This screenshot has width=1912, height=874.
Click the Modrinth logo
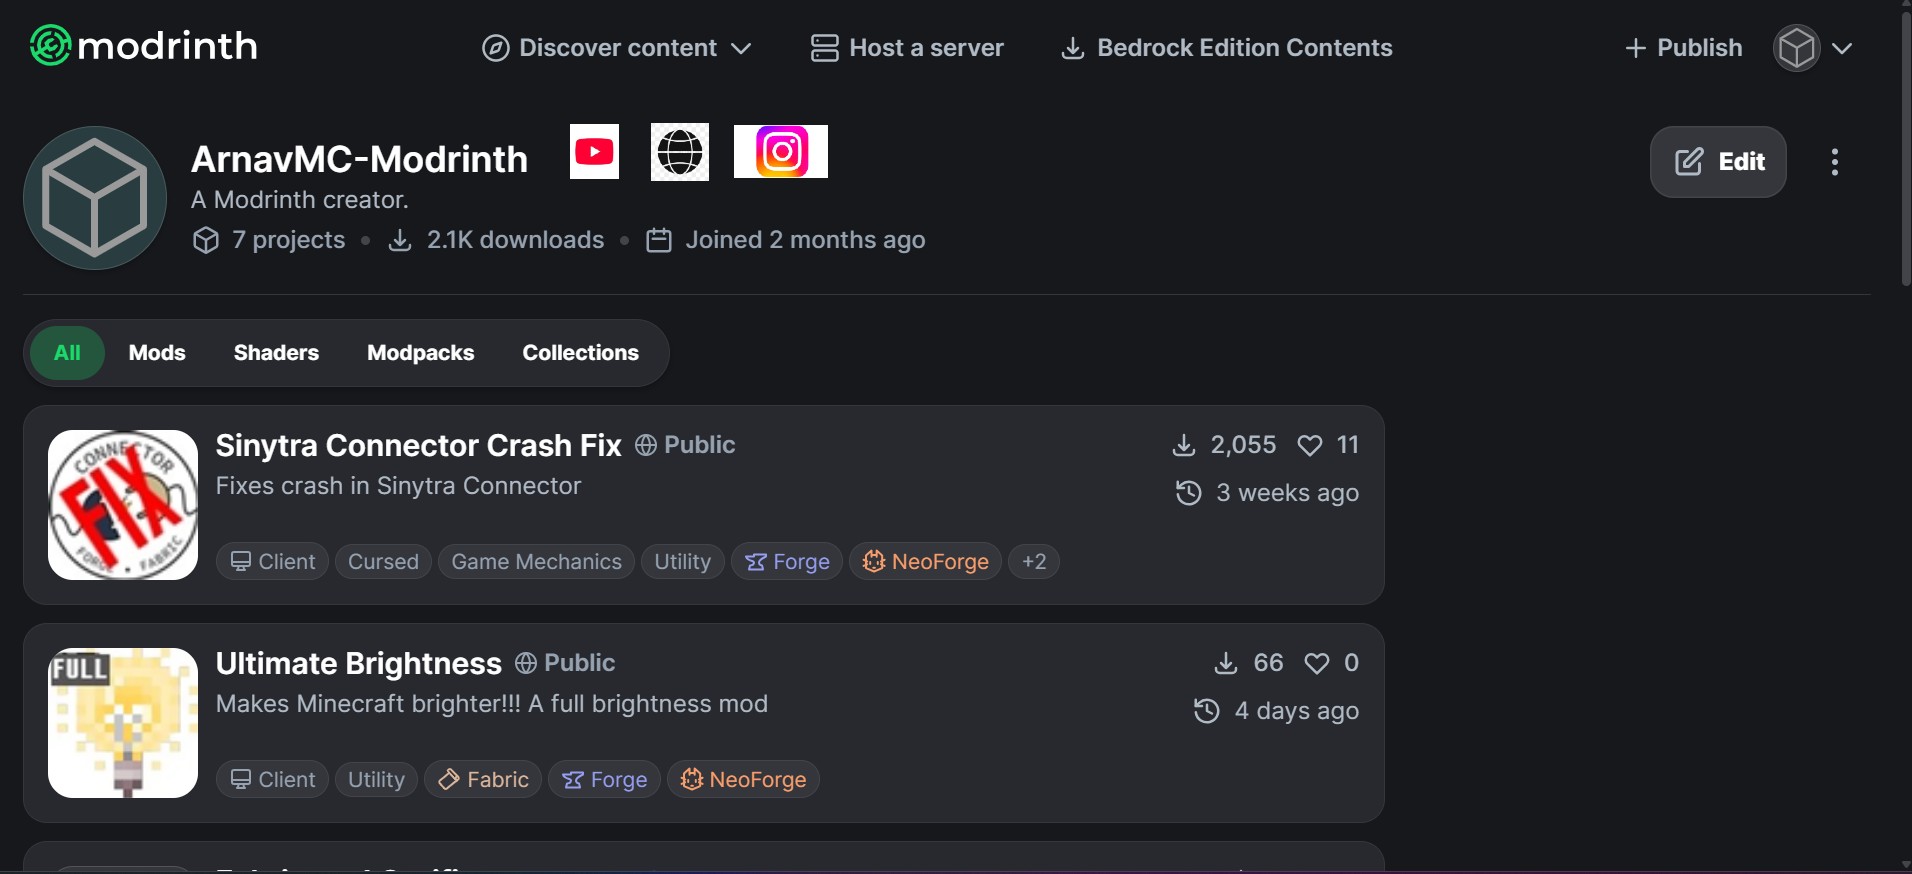(144, 46)
